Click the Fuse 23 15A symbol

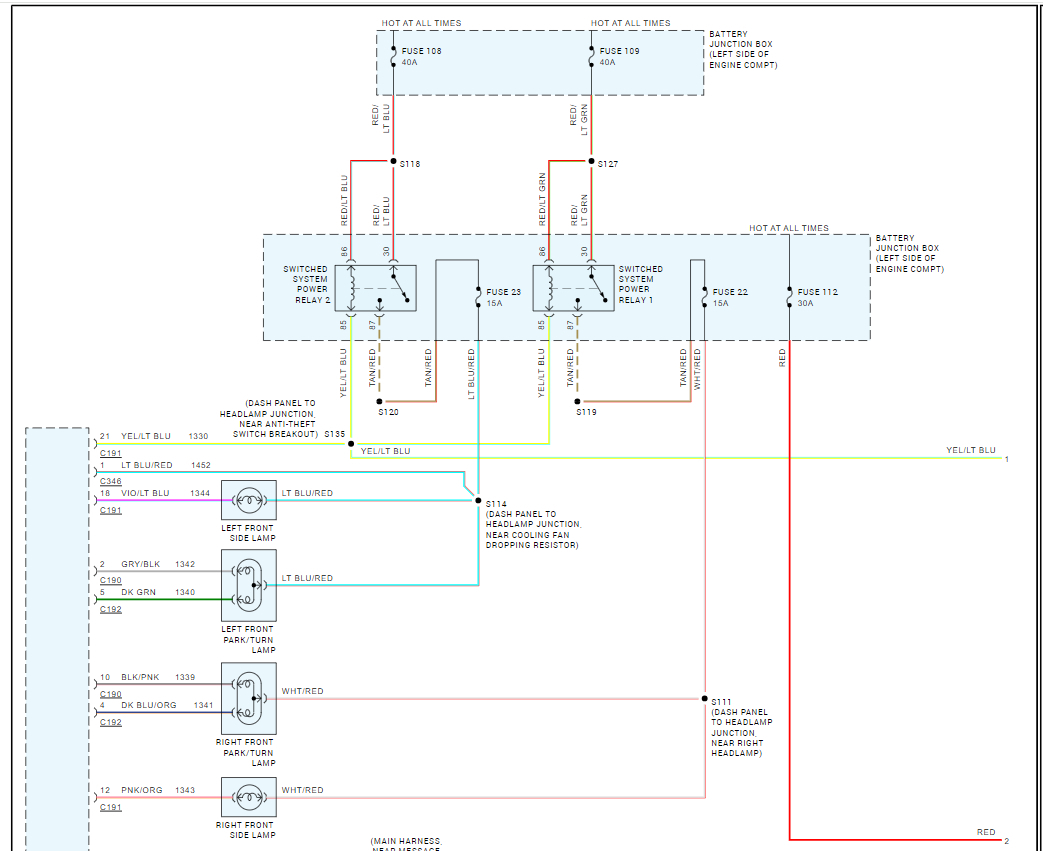tap(478, 297)
